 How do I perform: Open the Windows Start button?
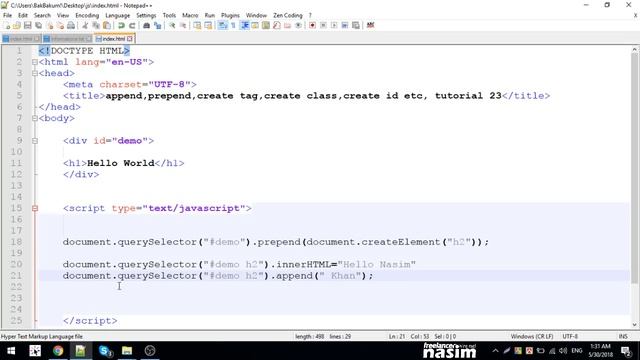(11, 351)
